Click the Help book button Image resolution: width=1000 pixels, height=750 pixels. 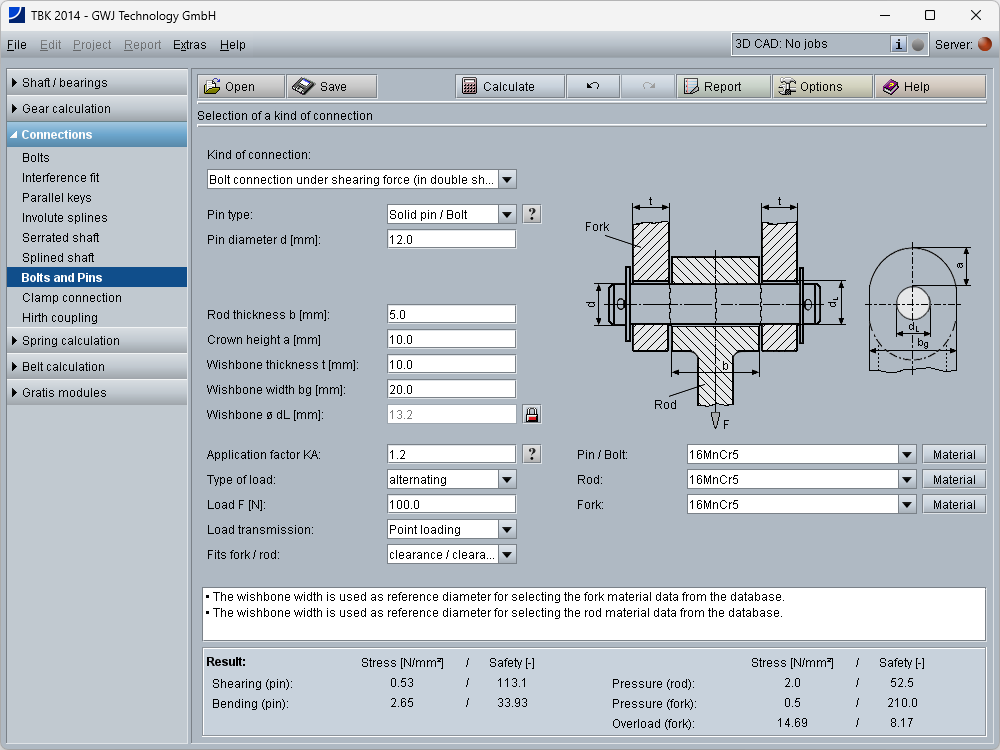tap(929, 87)
